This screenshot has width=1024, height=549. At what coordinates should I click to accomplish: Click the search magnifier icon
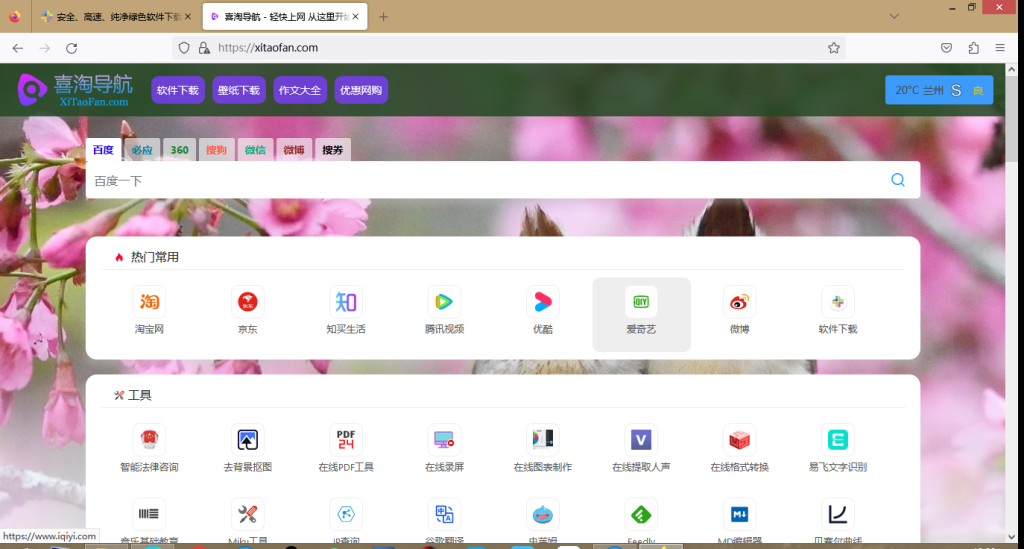click(898, 180)
